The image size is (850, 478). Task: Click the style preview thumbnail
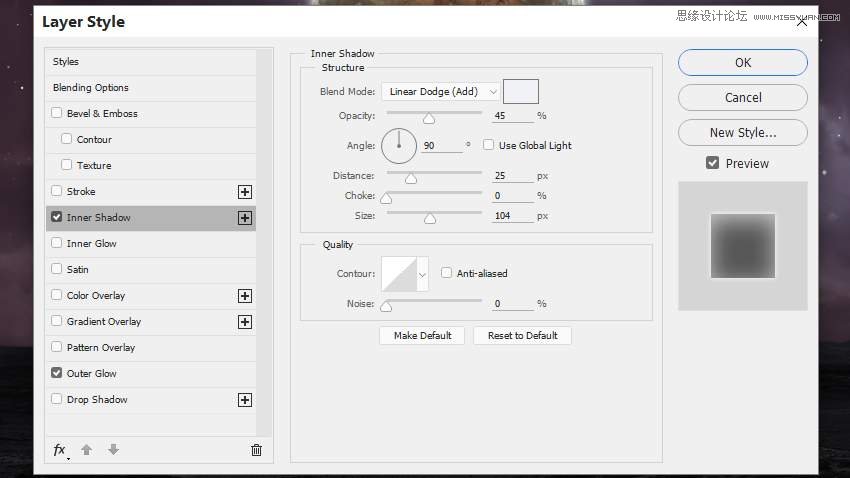click(743, 246)
